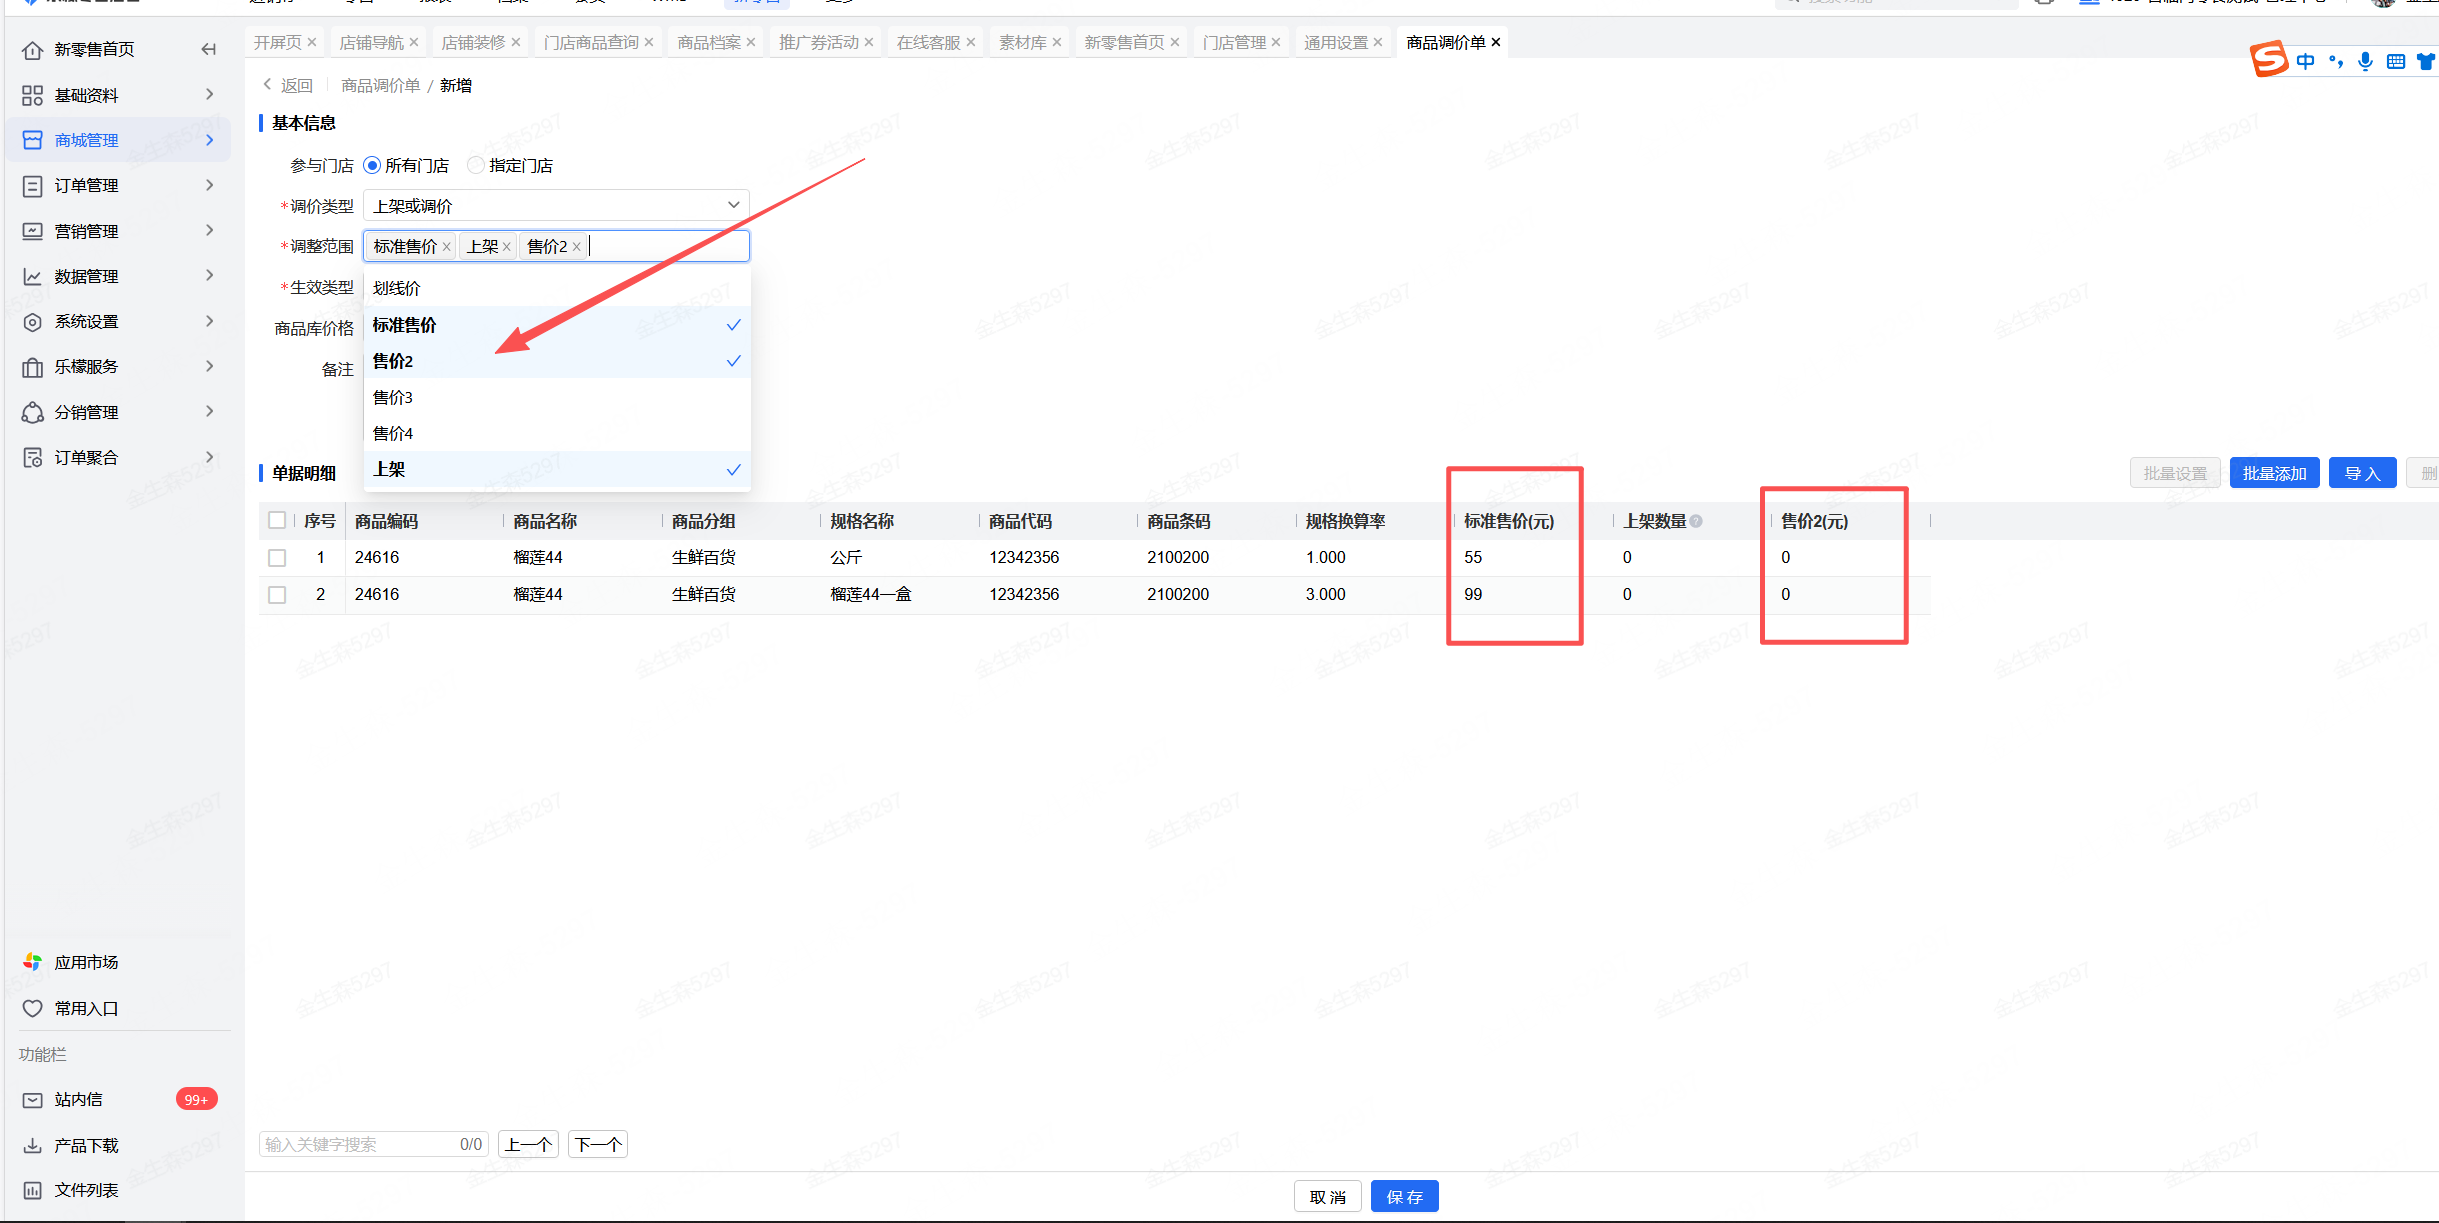Click the 新零售首页 home icon in sidebar
The width and height of the screenshot is (2439, 1223).
click(32, 50)
